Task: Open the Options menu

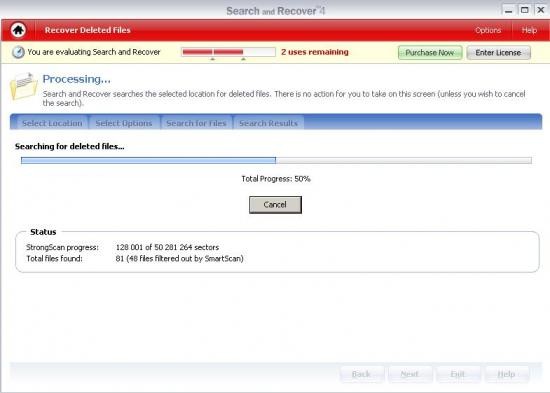Action: coord(488,30)
